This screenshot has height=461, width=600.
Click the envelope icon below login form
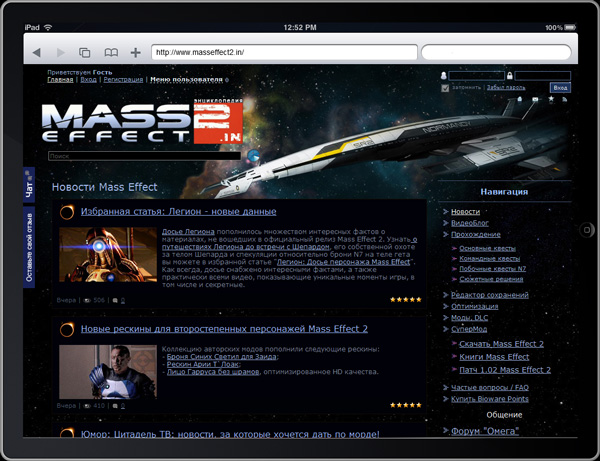[x=535, y=99]
